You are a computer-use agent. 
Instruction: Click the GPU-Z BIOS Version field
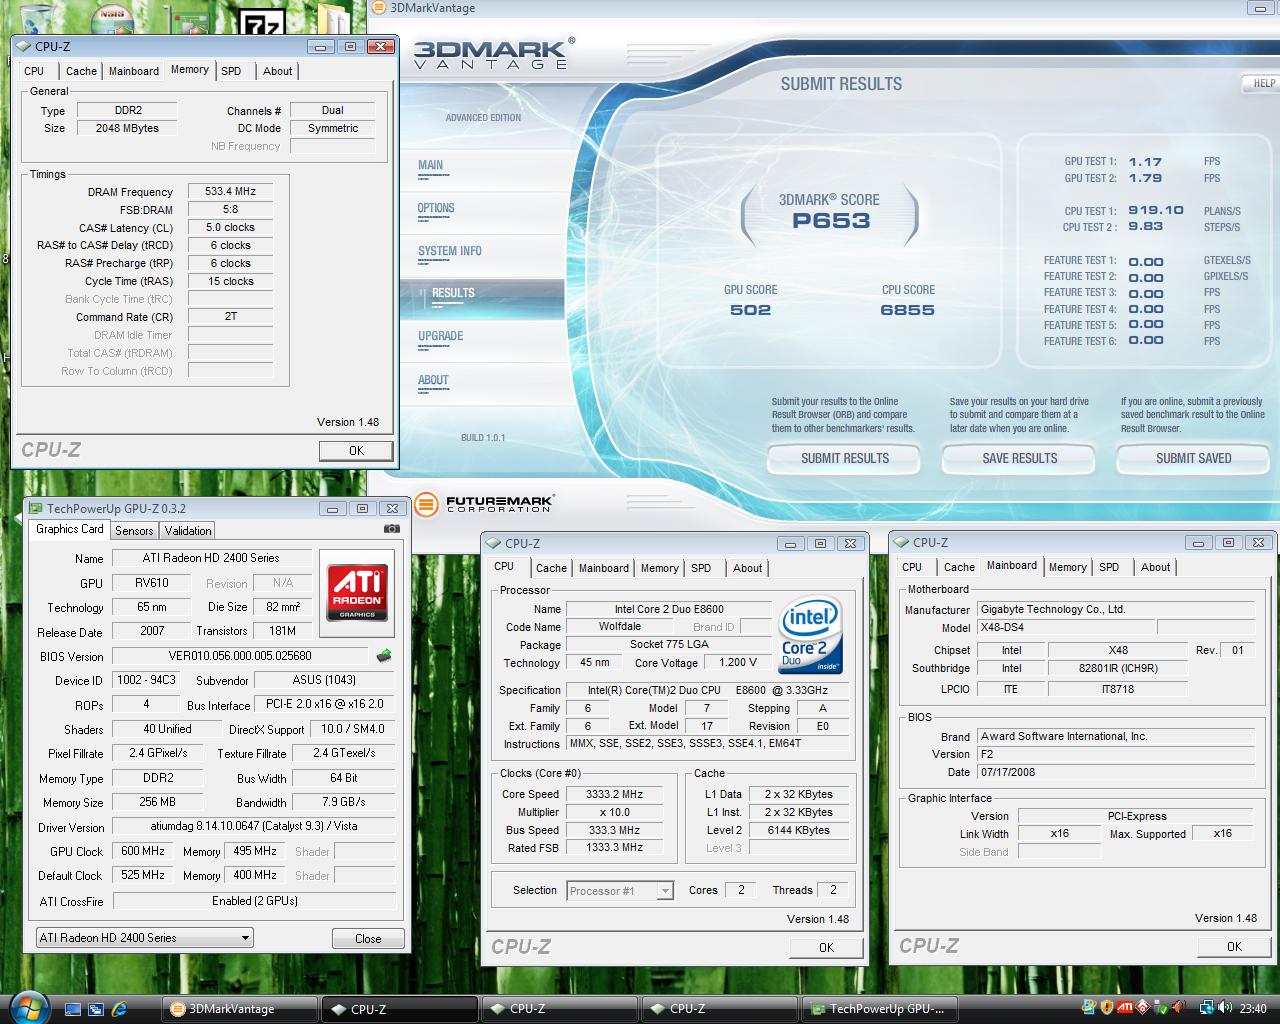240,656
